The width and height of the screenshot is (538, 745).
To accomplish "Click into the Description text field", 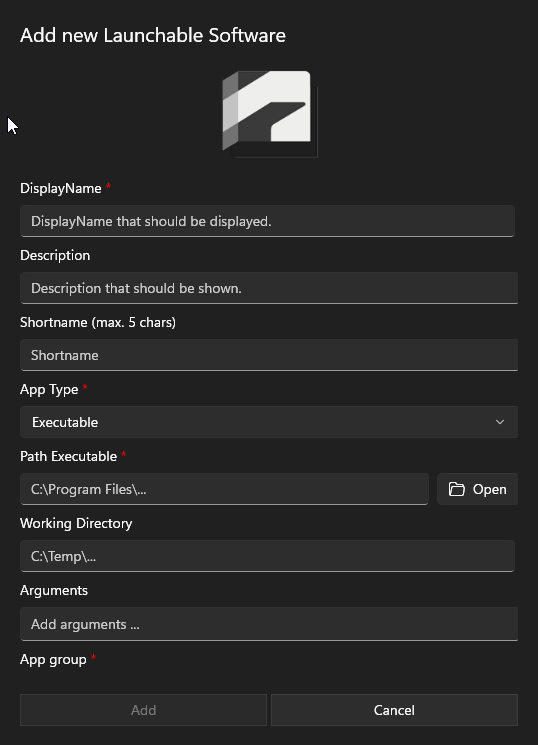I will point(269,288).
